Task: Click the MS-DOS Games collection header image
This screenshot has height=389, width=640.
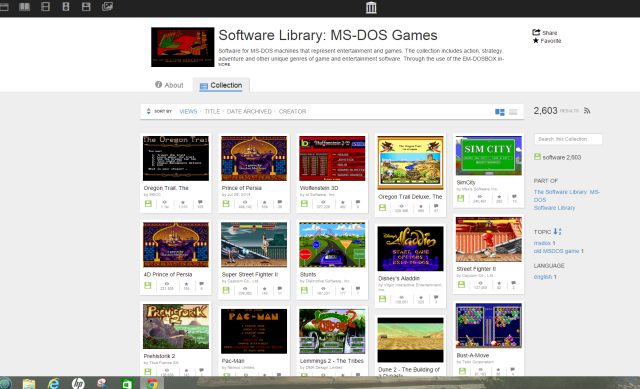Action: [182, 47]
